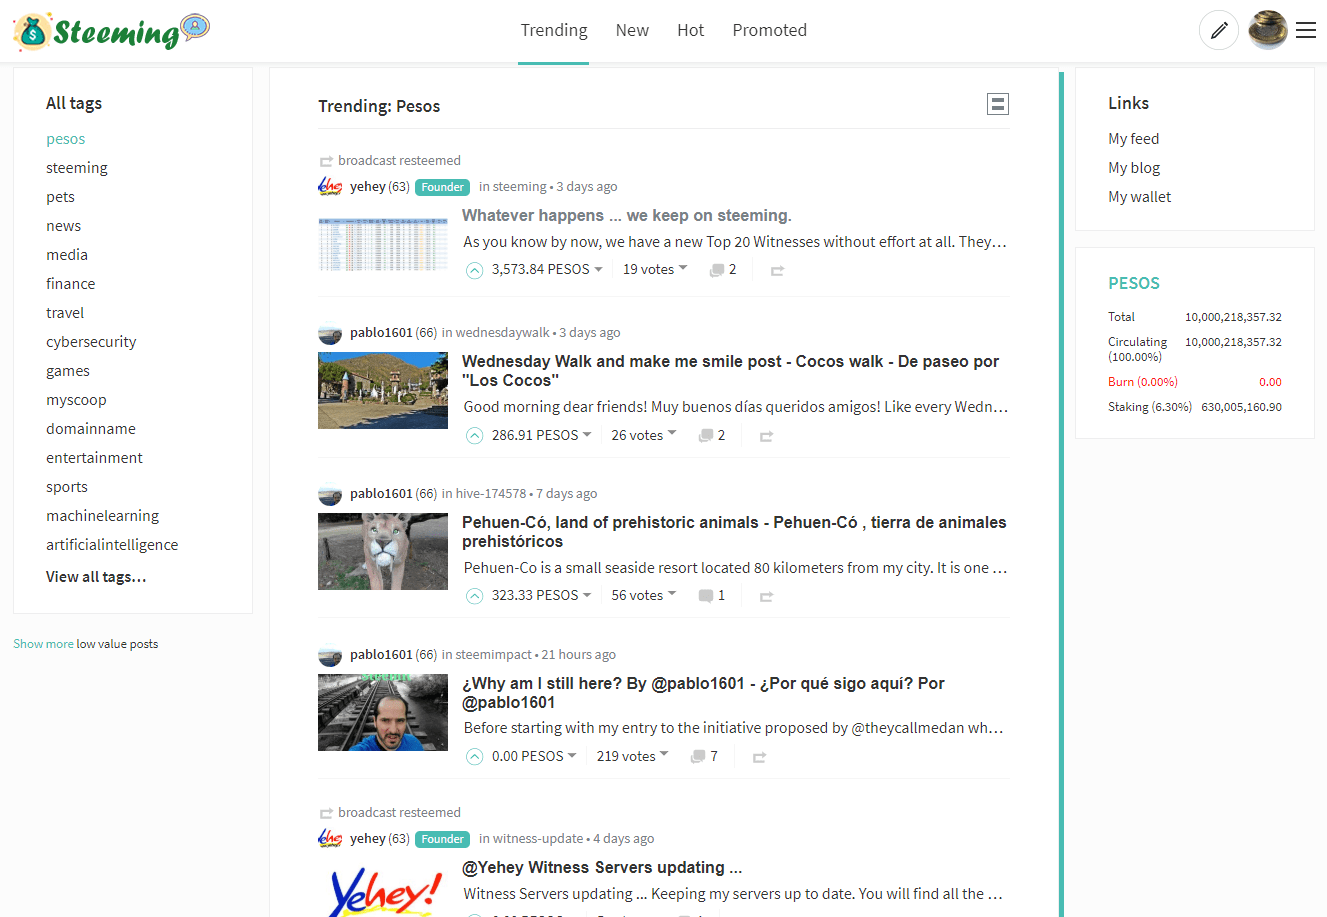The width and height of the screenshot is (1327, 917).
Task: Upvote 'Whatever happens ... we keep on steeming' post
Action: (x=475, y=270)
